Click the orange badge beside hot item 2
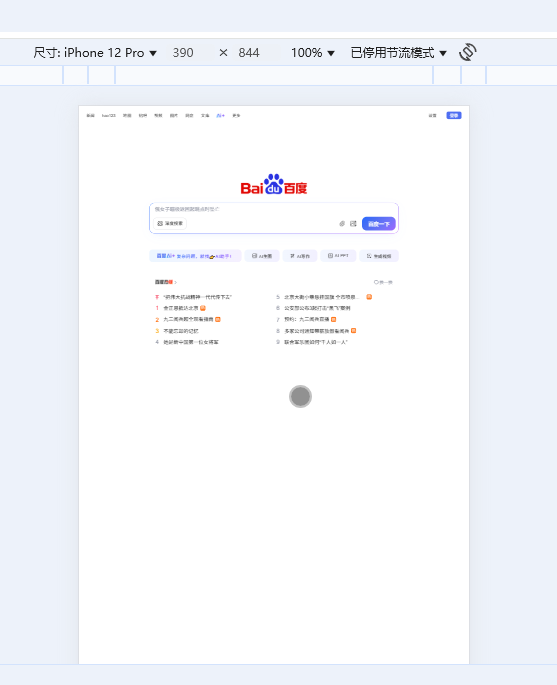 [218, 319]
